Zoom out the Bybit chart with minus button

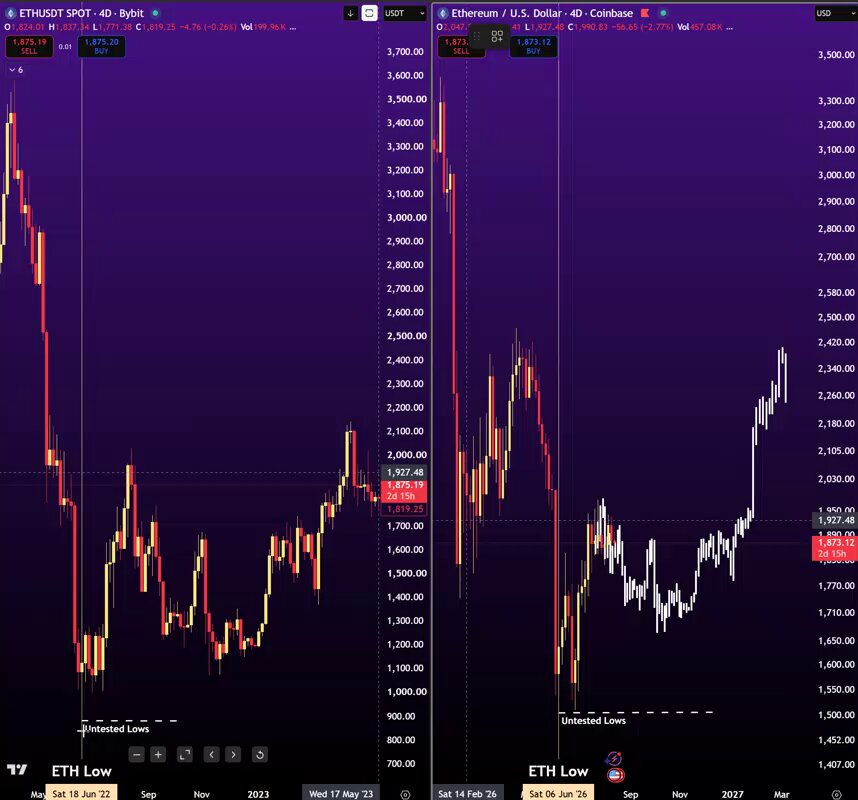137,755
